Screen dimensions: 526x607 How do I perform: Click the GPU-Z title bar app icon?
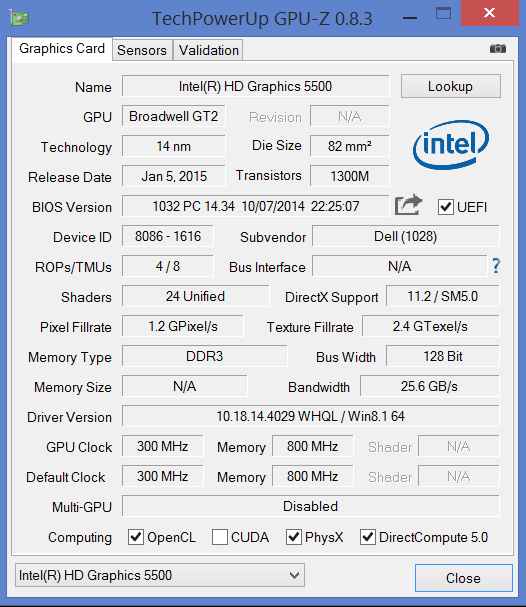(19, 18)
